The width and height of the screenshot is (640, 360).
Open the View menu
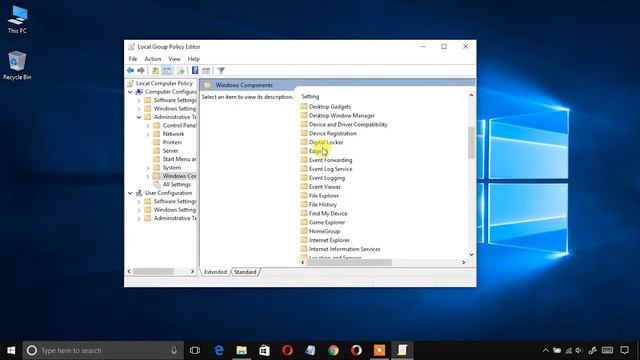174,59
